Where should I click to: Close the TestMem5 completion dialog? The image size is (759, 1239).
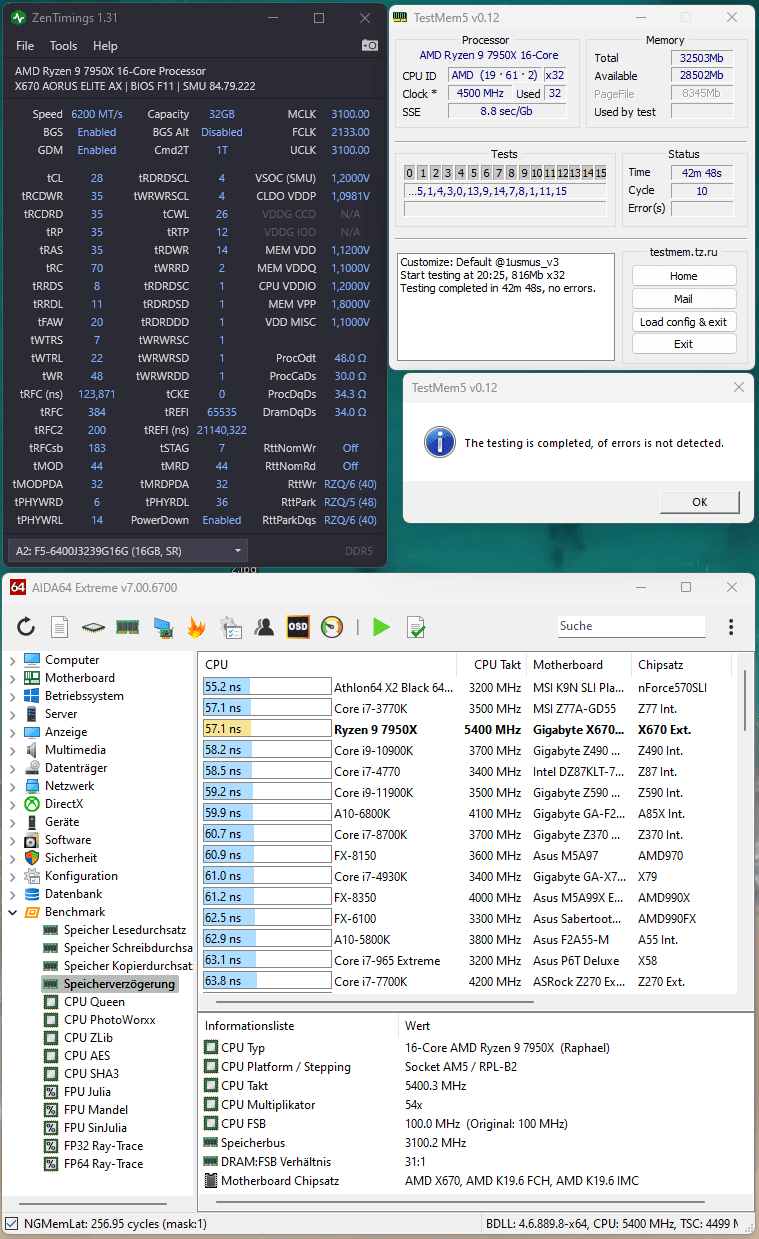[739, 387]
